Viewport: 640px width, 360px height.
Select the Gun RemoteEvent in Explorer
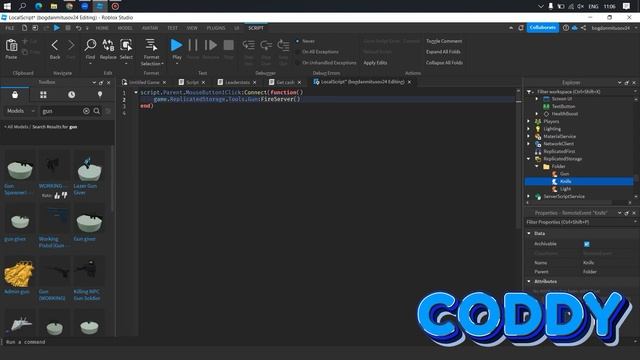pos(564,174)
